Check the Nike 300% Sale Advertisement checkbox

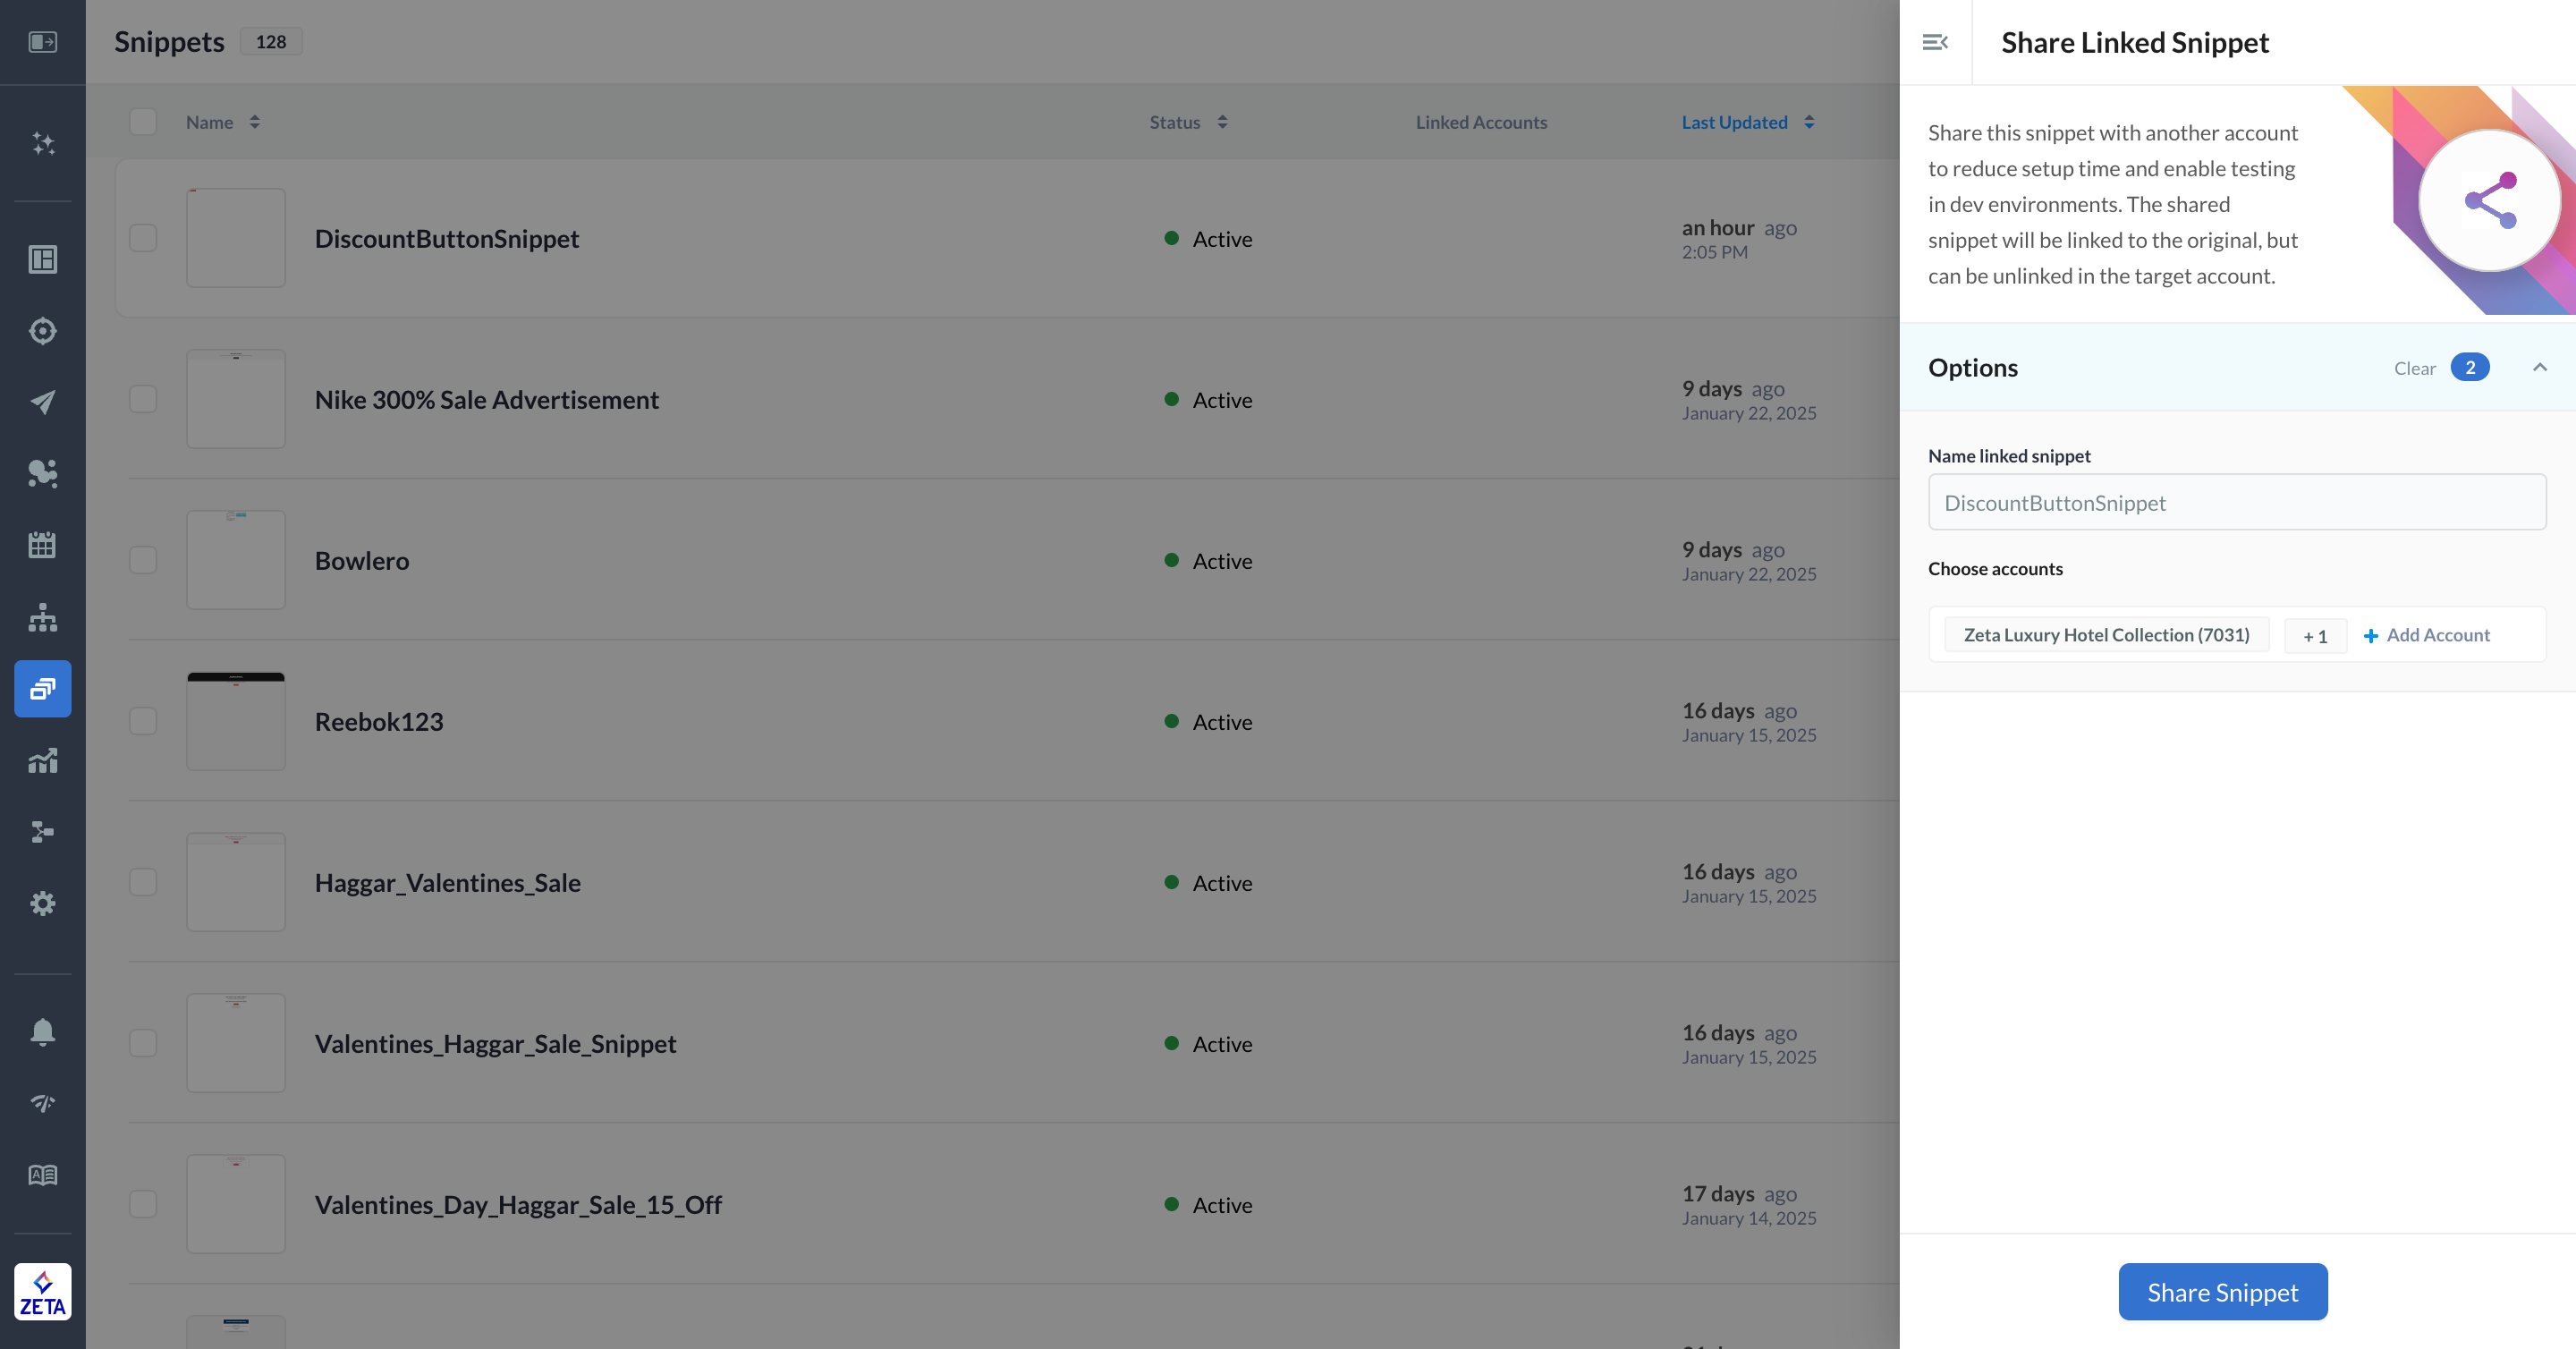(x=143, y=399)
